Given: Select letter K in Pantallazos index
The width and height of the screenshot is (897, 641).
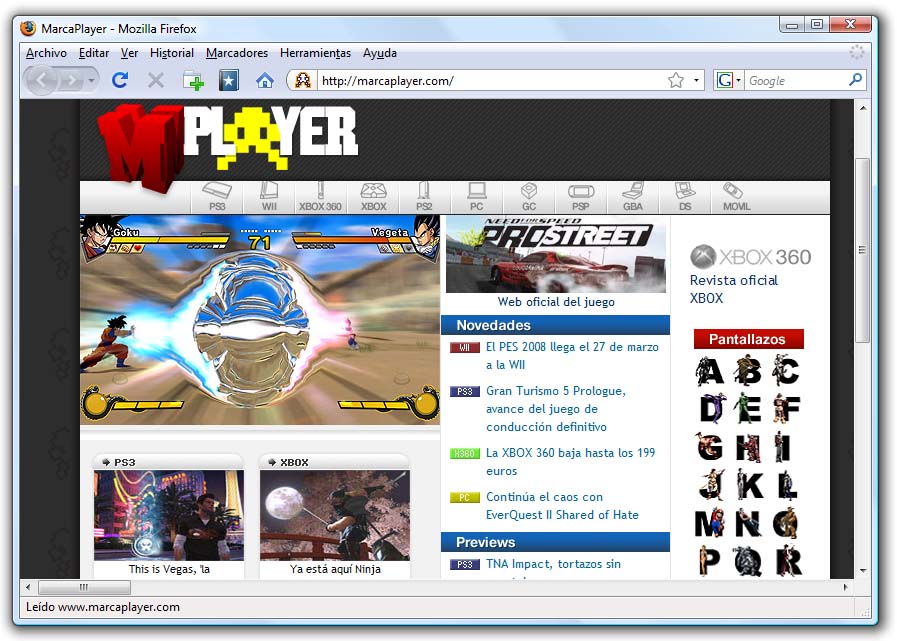Looking at the screenshot, I should 748,485.
